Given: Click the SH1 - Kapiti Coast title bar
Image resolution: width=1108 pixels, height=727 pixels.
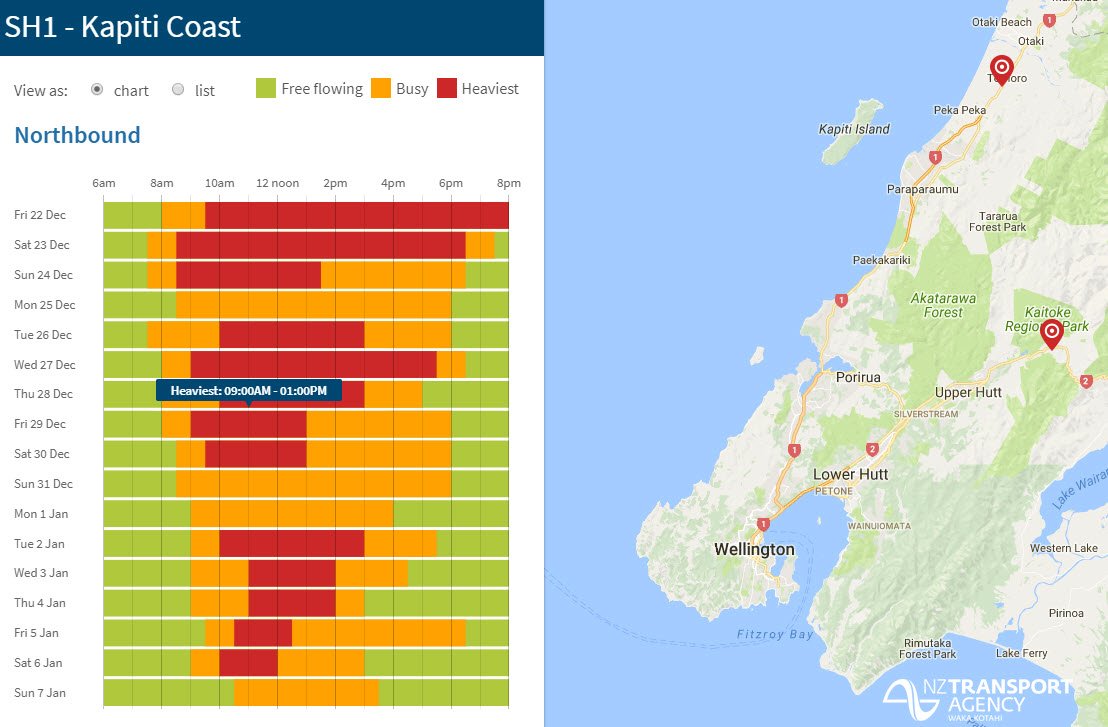Looking at the screenshot, I should [x=124, y=27].
